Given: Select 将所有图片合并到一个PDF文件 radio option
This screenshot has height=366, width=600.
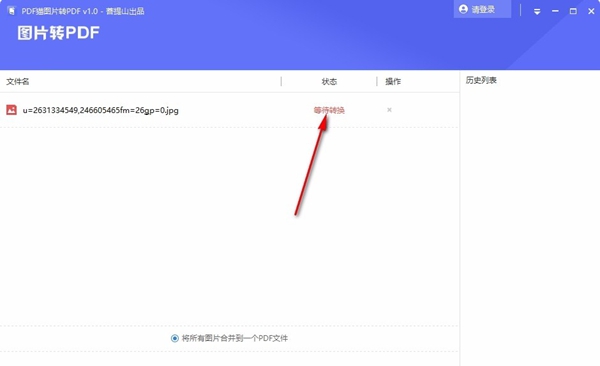Looking at the screenshot, I should [174, 338].
